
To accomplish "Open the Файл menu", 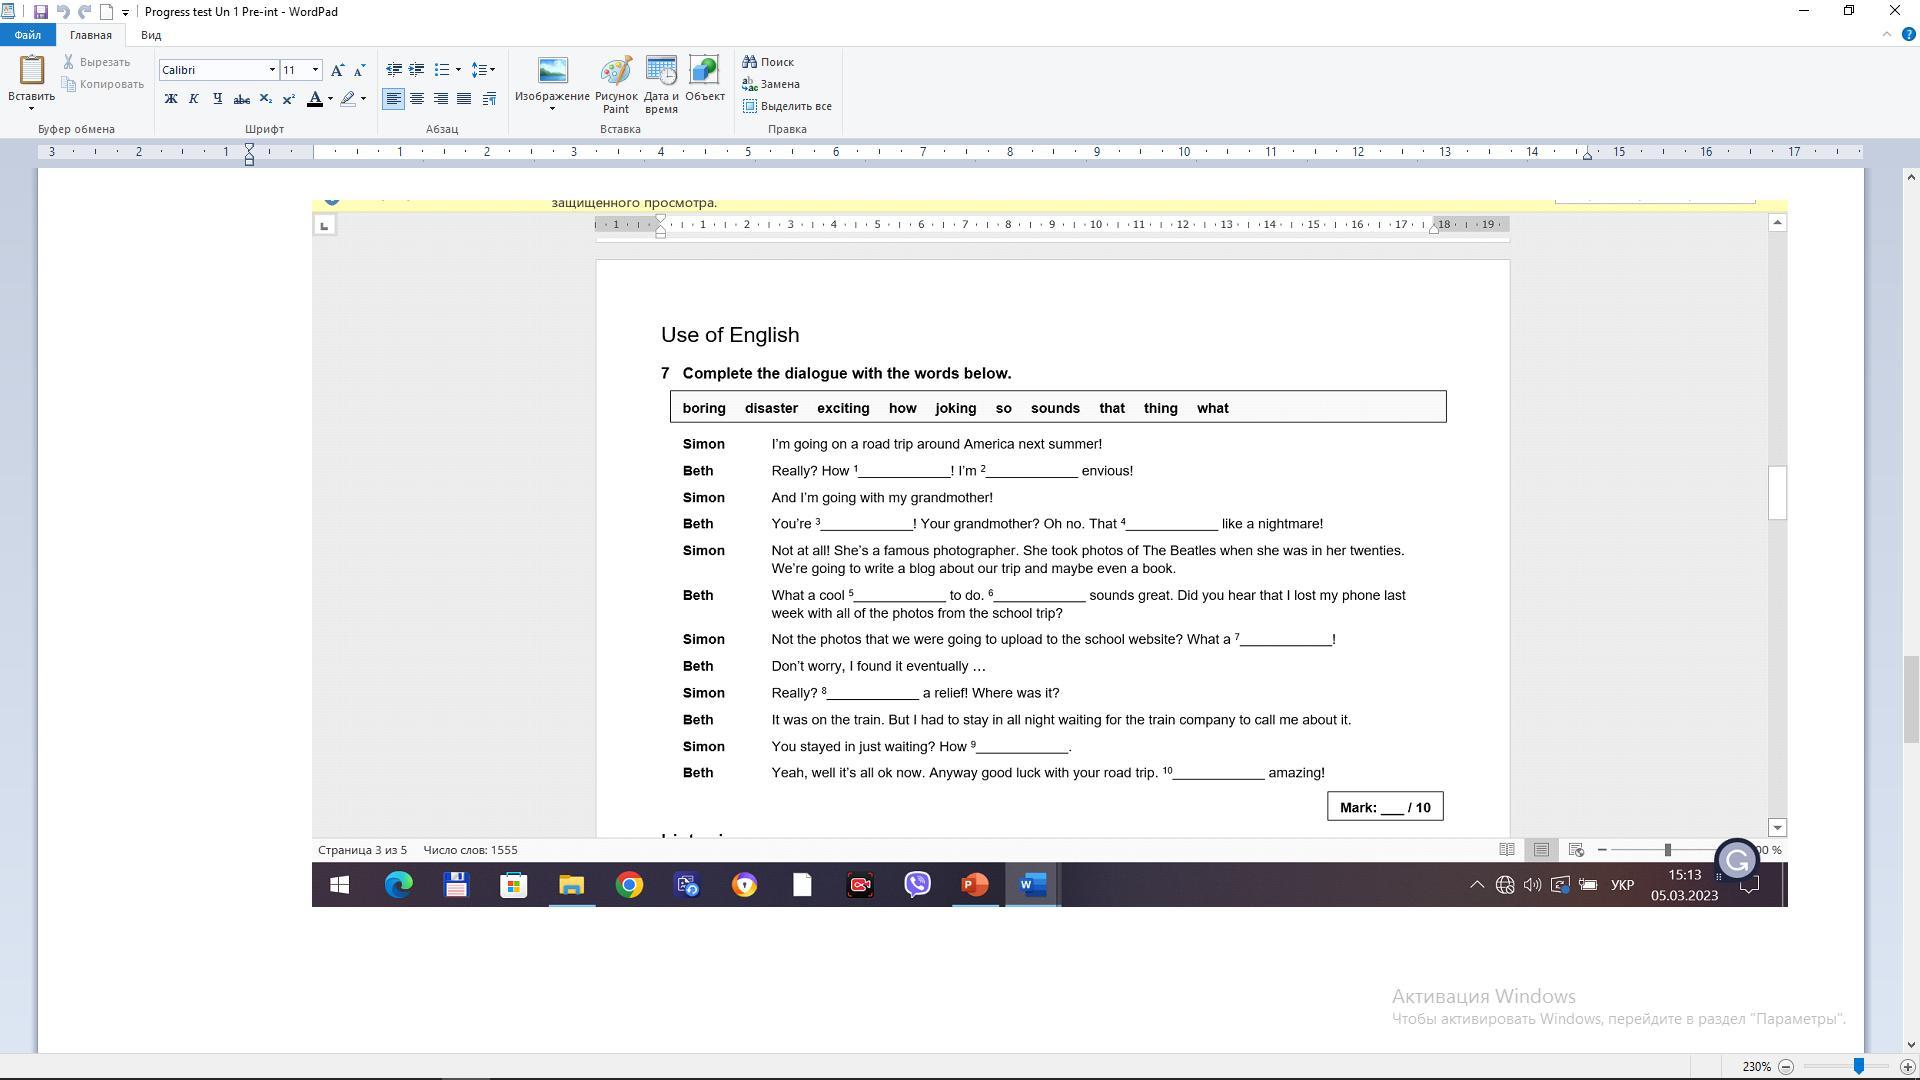I will coord(28,35).
